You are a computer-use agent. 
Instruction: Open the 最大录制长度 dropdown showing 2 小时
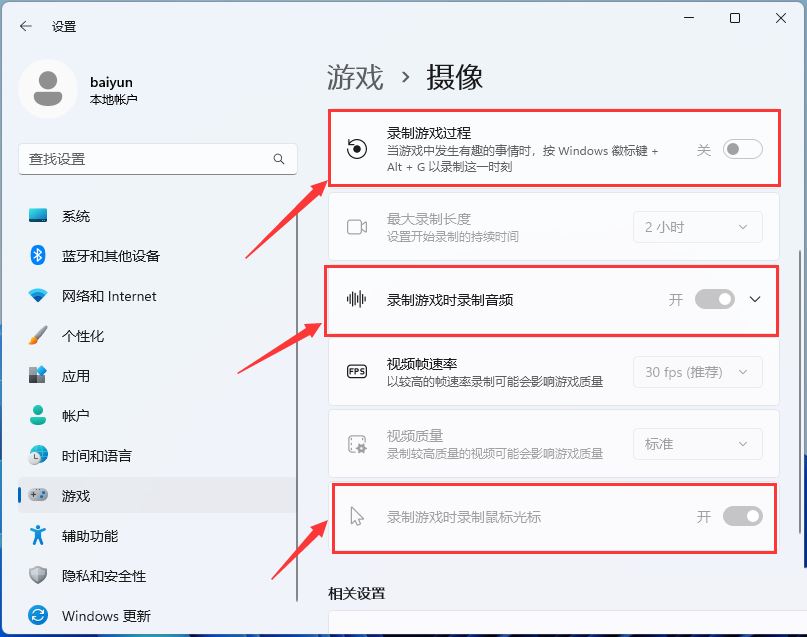point(697,227)
